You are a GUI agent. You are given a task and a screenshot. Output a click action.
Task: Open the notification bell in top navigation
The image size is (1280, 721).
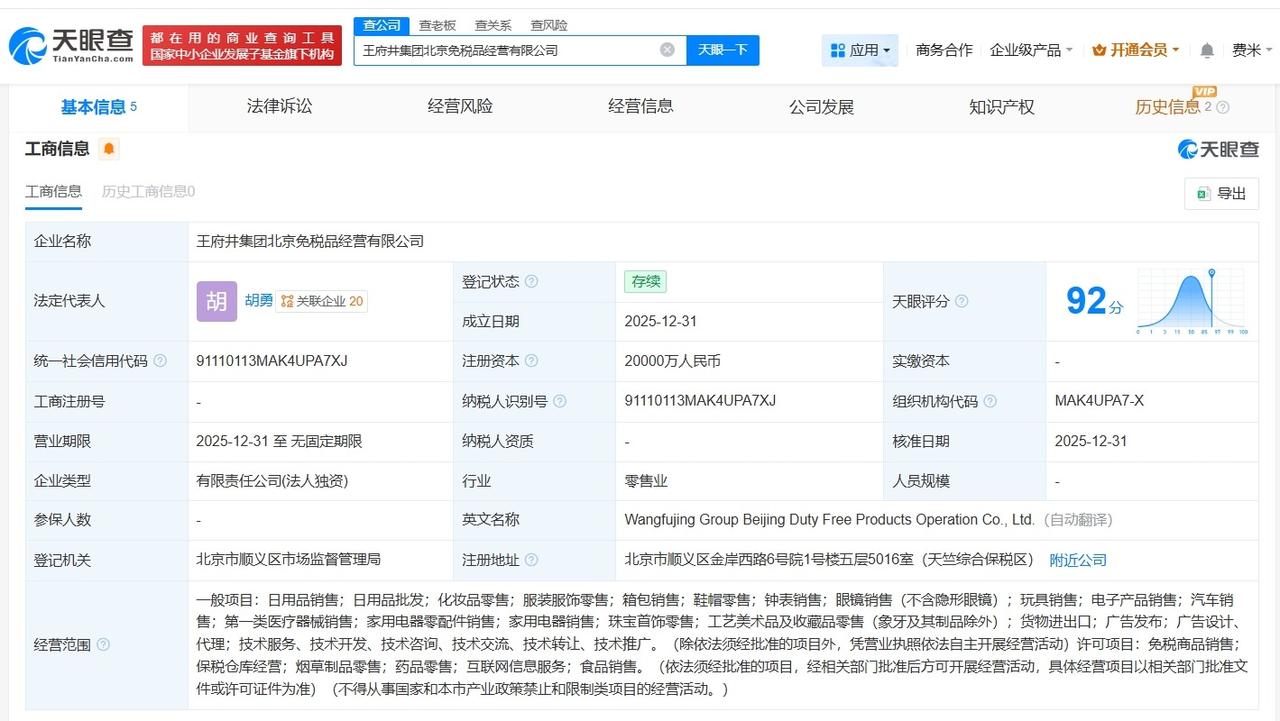tap(1206, 49)
